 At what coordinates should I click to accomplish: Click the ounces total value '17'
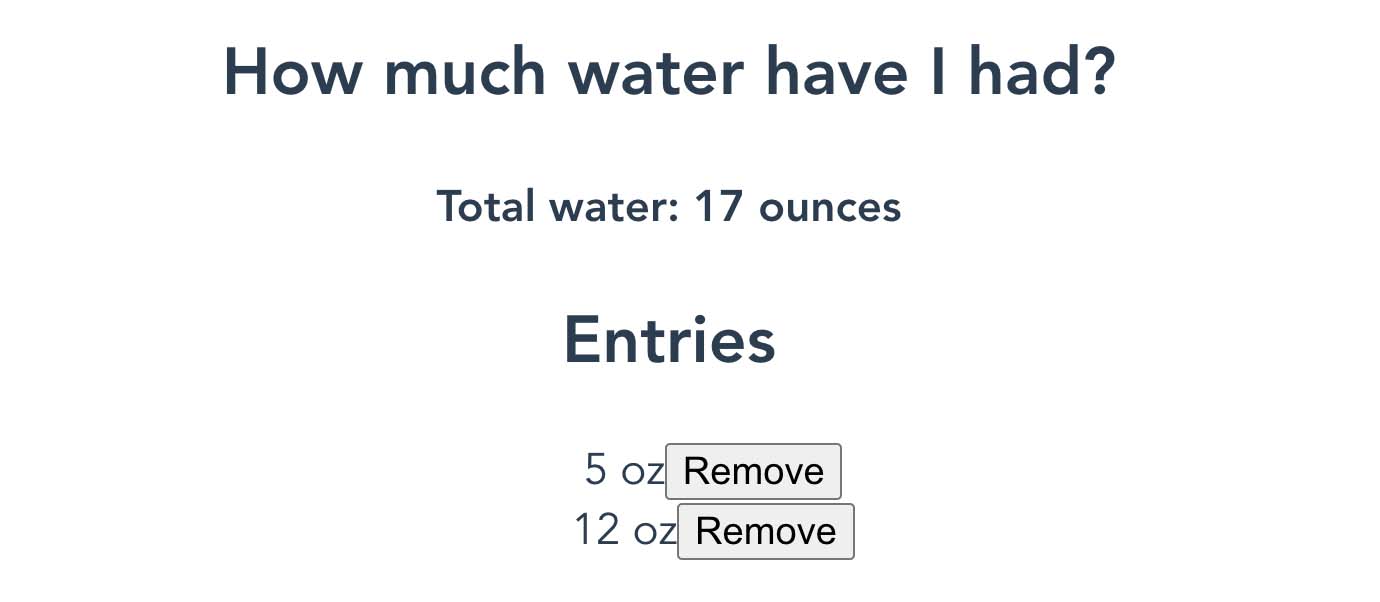pos(718,207)
